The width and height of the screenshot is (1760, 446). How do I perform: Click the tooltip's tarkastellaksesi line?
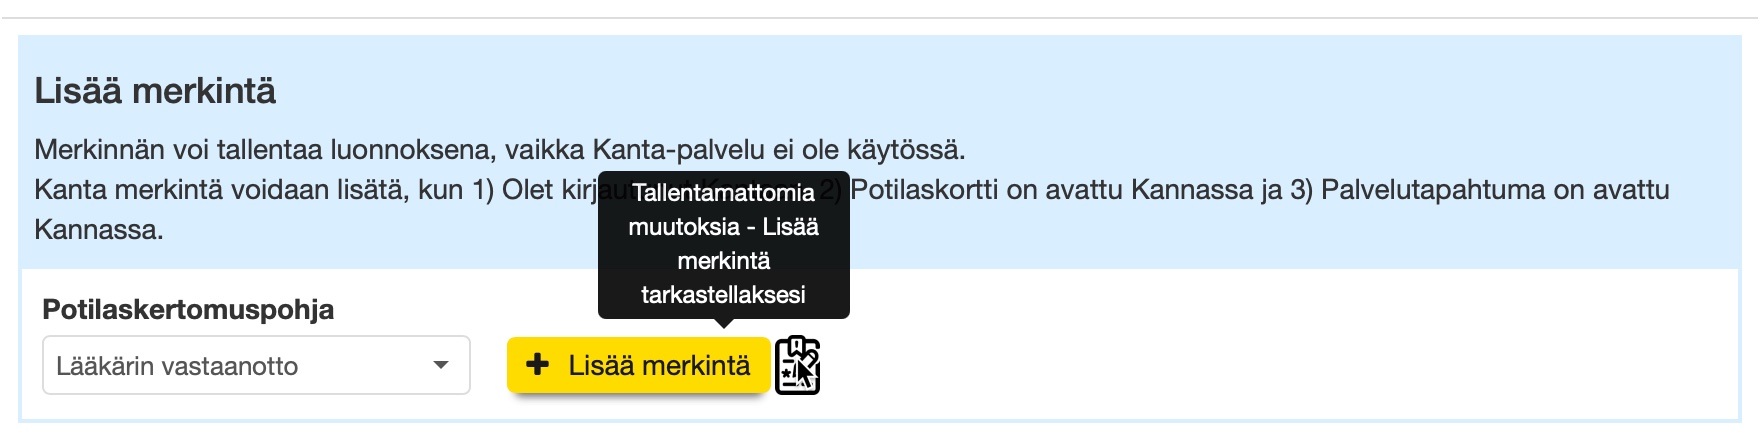click(723, 295)
